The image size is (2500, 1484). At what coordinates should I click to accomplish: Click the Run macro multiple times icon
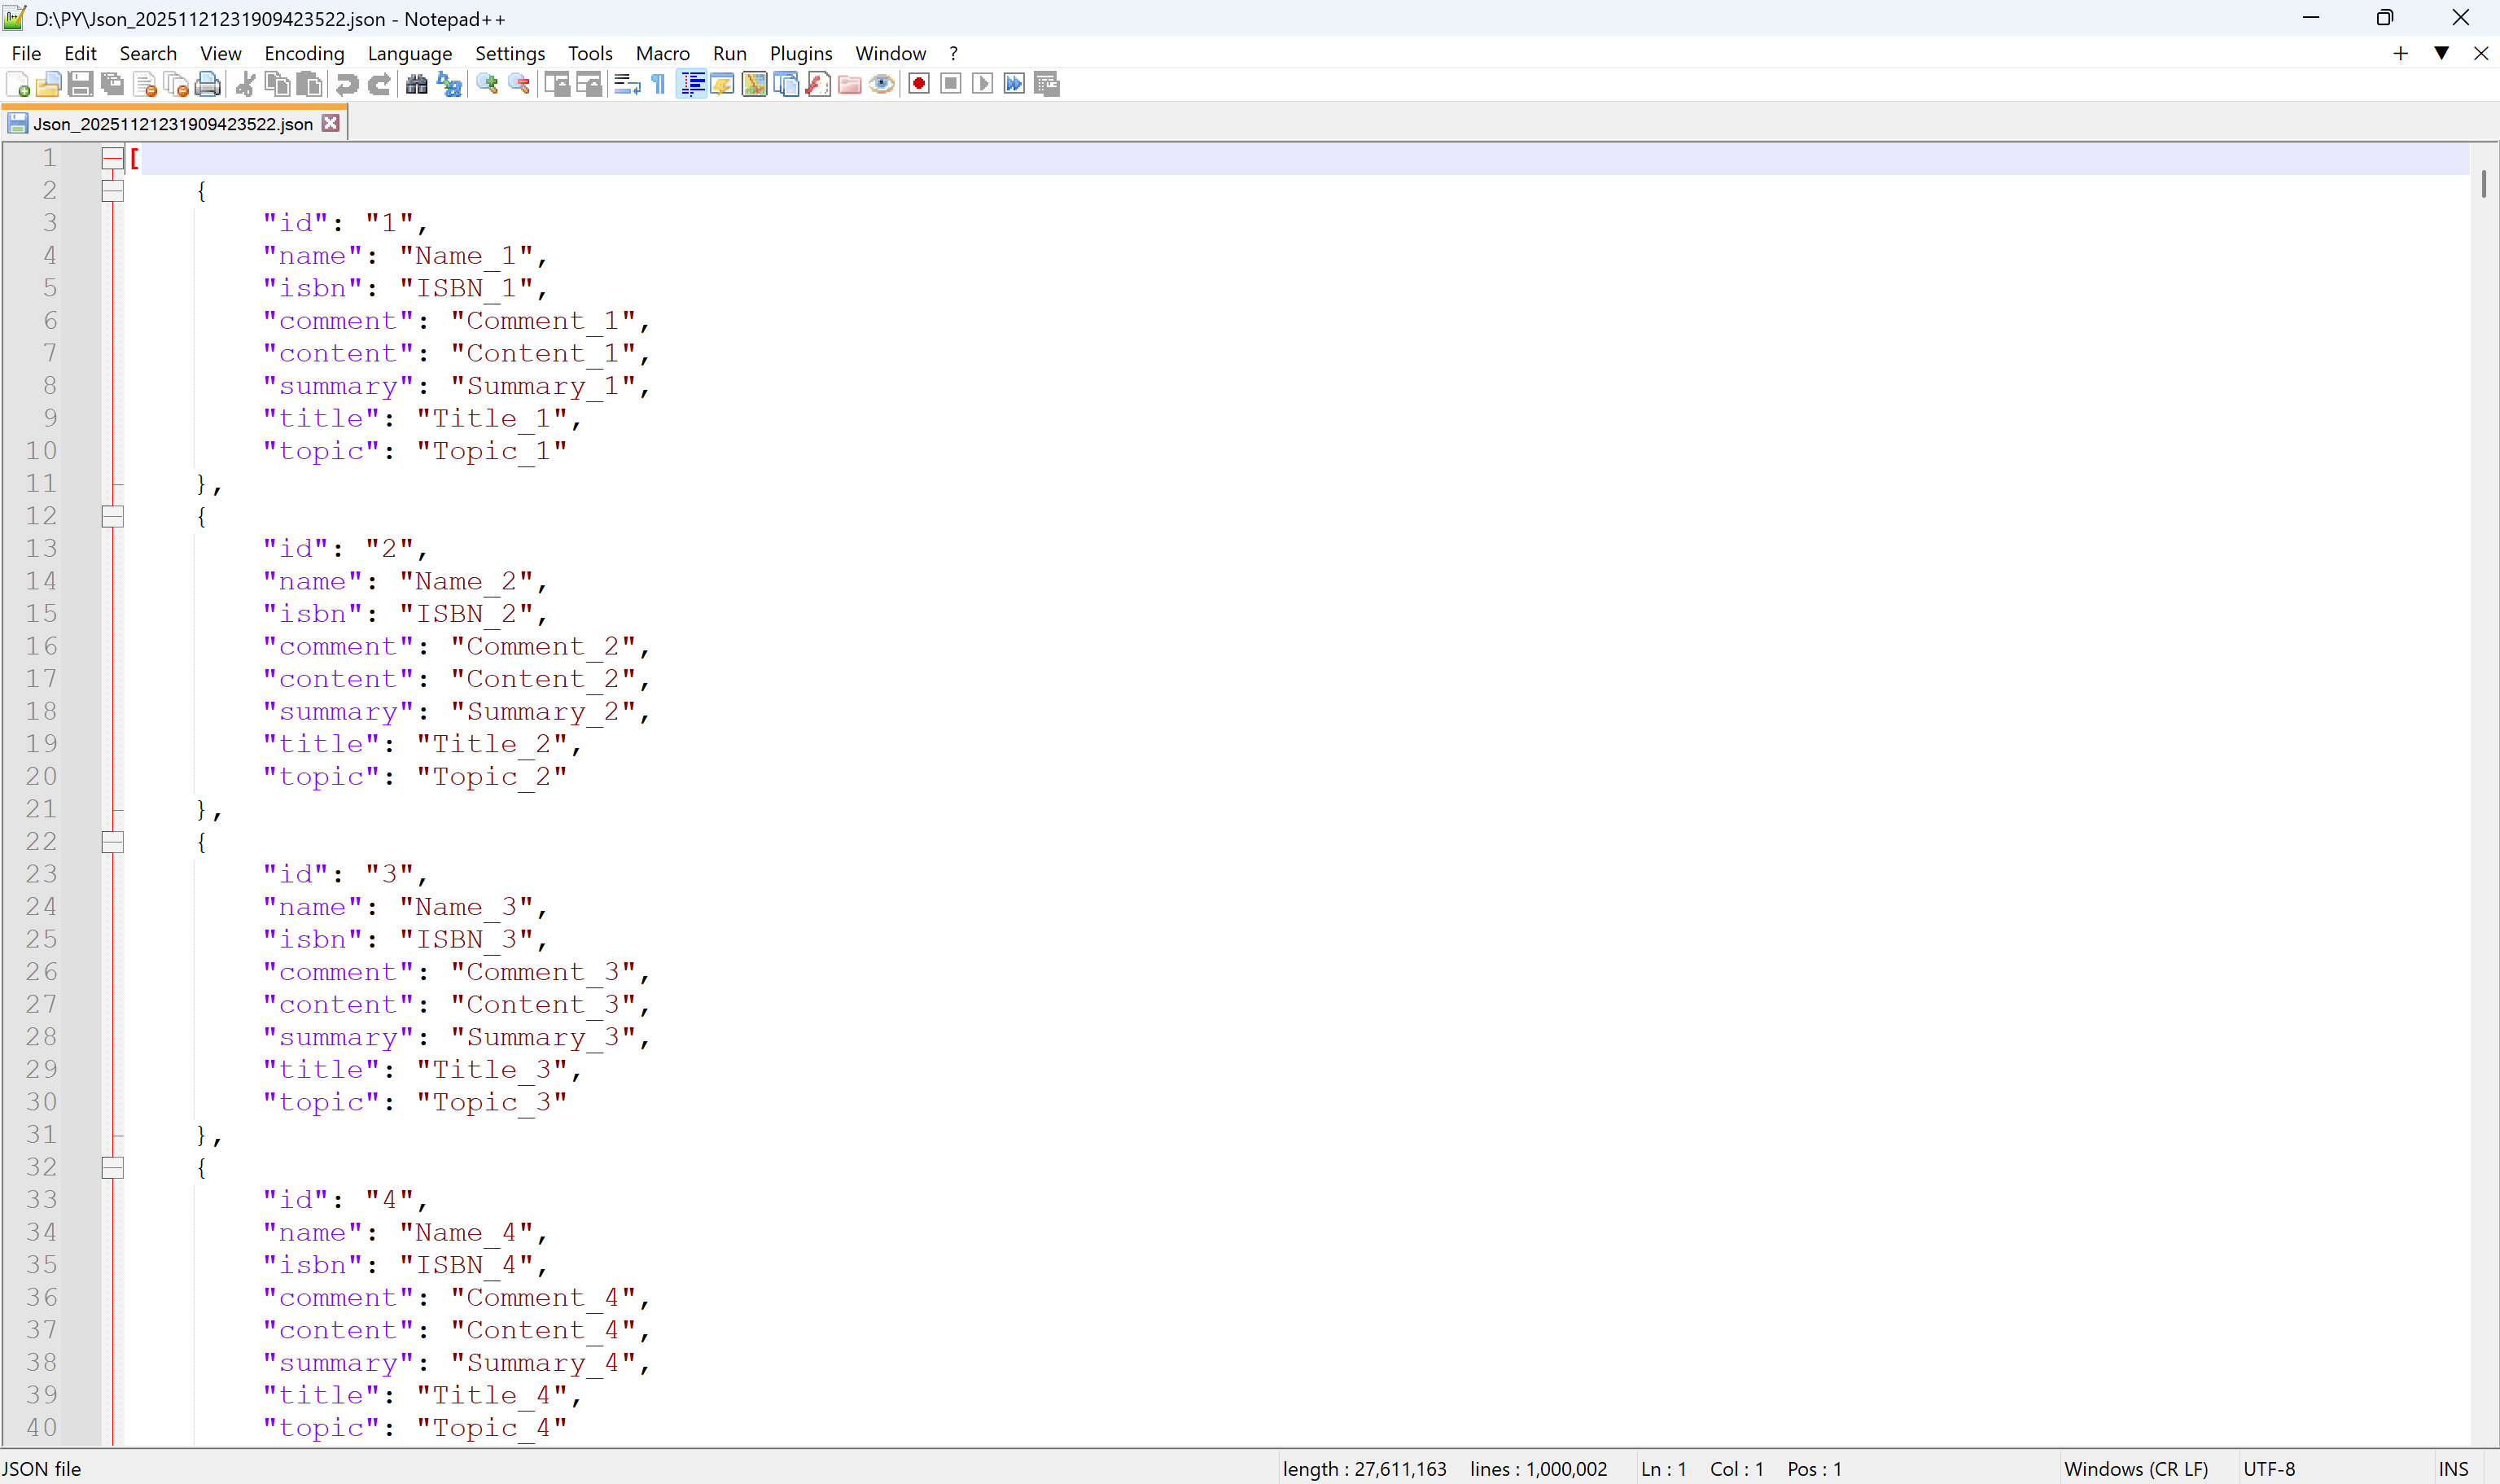click(x=1014, y=84)
